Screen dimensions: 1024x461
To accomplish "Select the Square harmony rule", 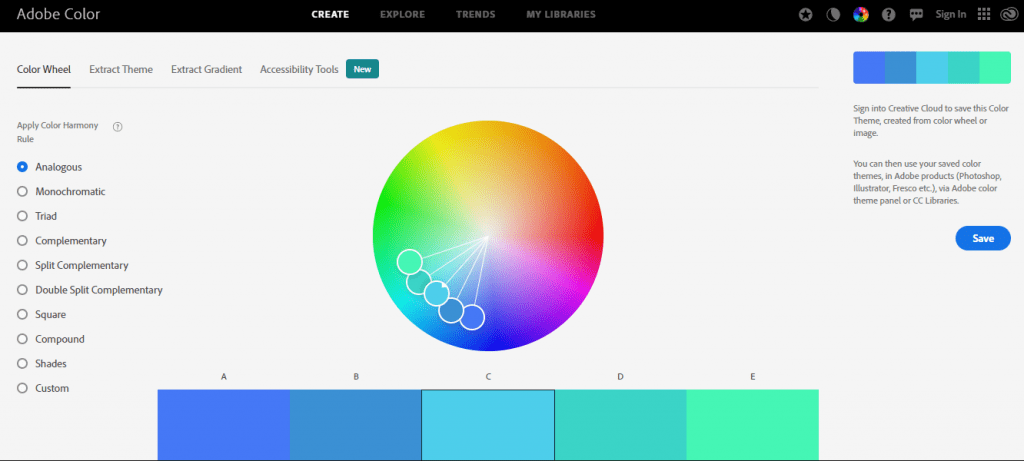I will coord(42,314).
